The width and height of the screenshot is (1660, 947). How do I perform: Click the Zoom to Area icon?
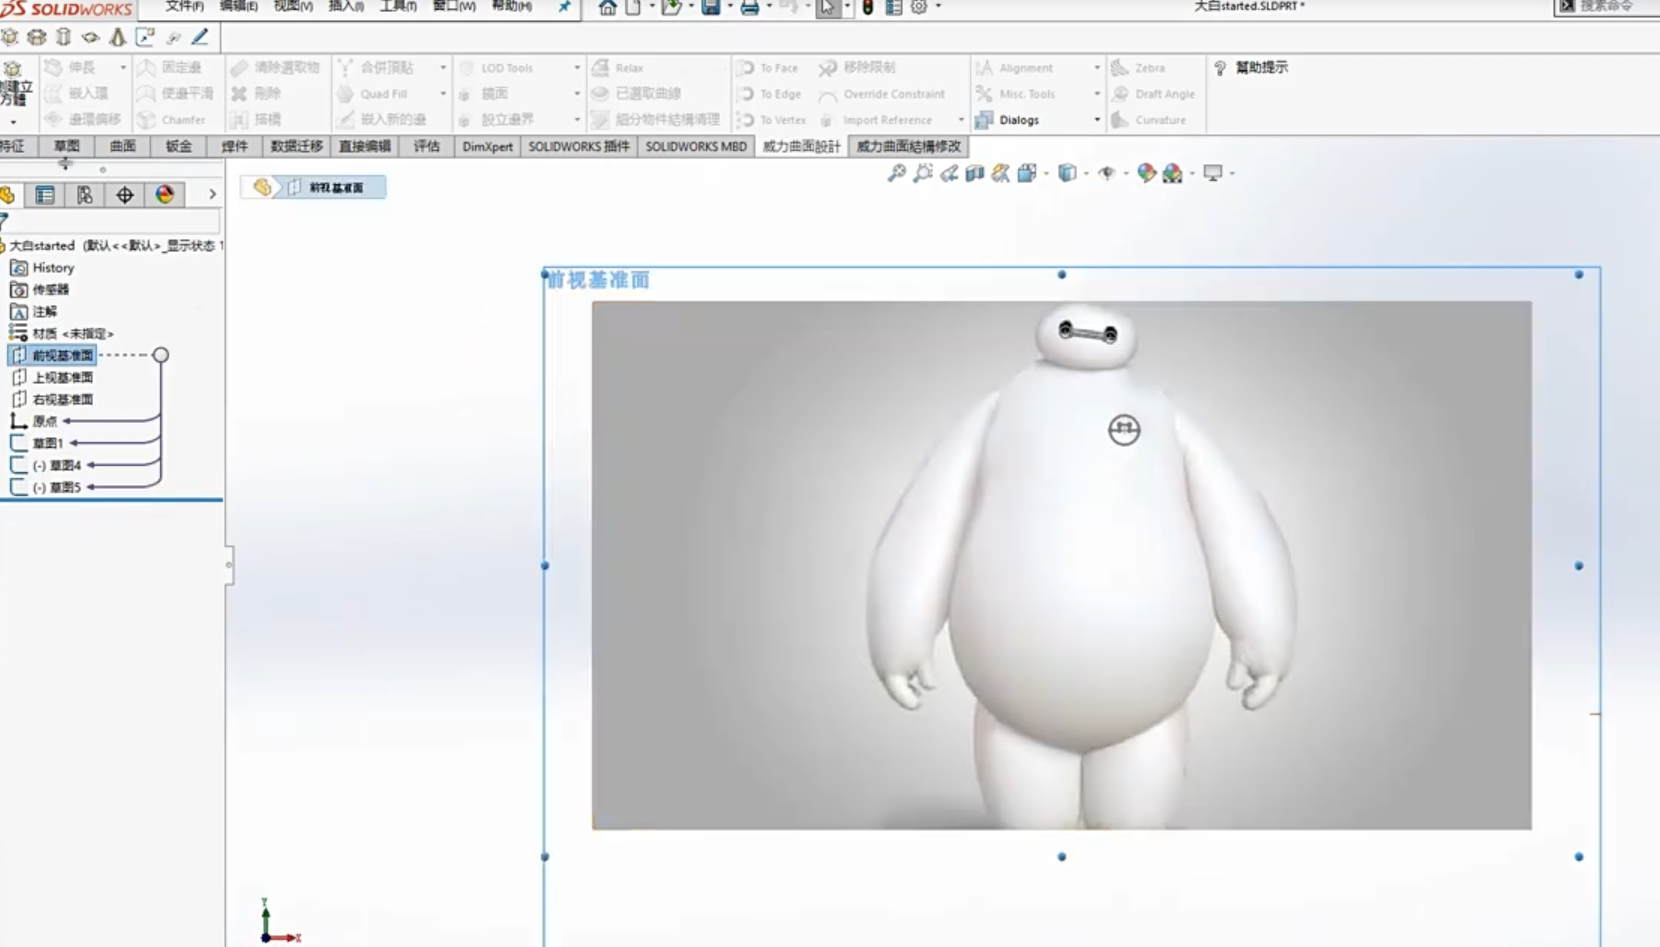923,173
